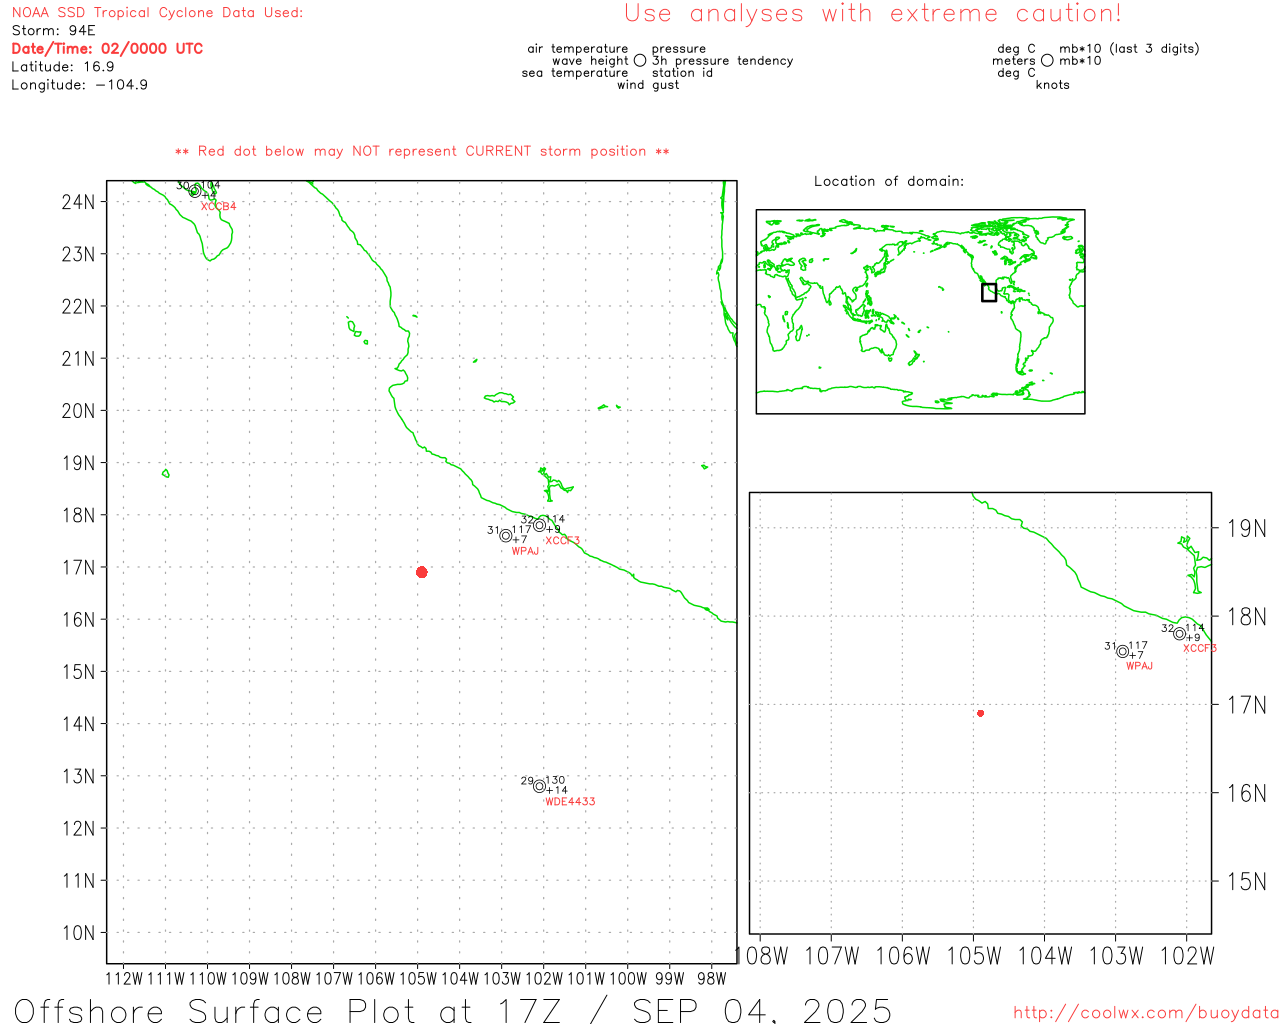Click the small red dot in zoomed inset map
Image resolution: width=1280 pixels, height=1024 pixels.
(x=980, y=713)
